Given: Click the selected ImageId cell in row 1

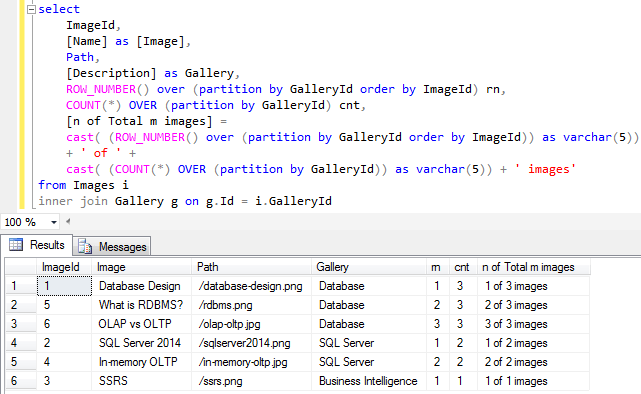Looking at the screenshot, I should click(64, 286).
